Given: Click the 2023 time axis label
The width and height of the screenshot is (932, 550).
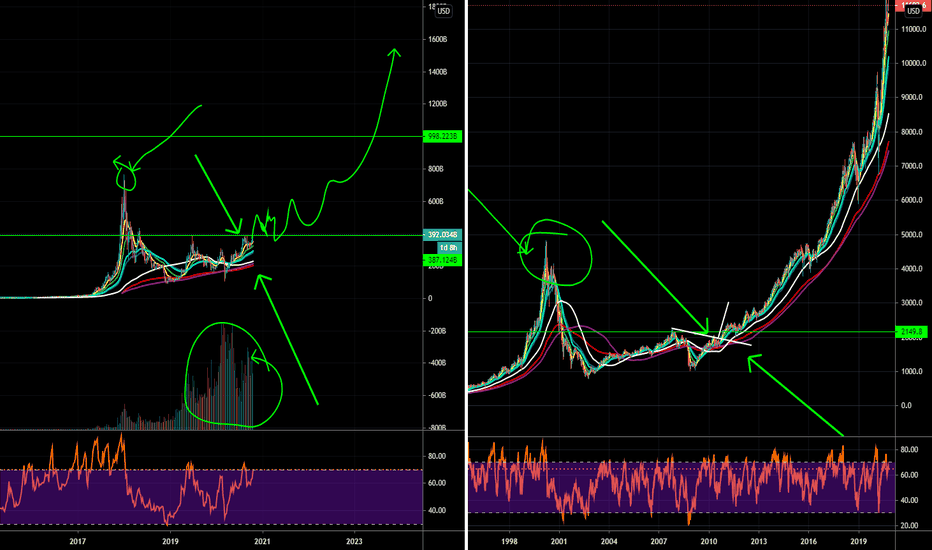Looking at the screenshot, I should 354,541.
